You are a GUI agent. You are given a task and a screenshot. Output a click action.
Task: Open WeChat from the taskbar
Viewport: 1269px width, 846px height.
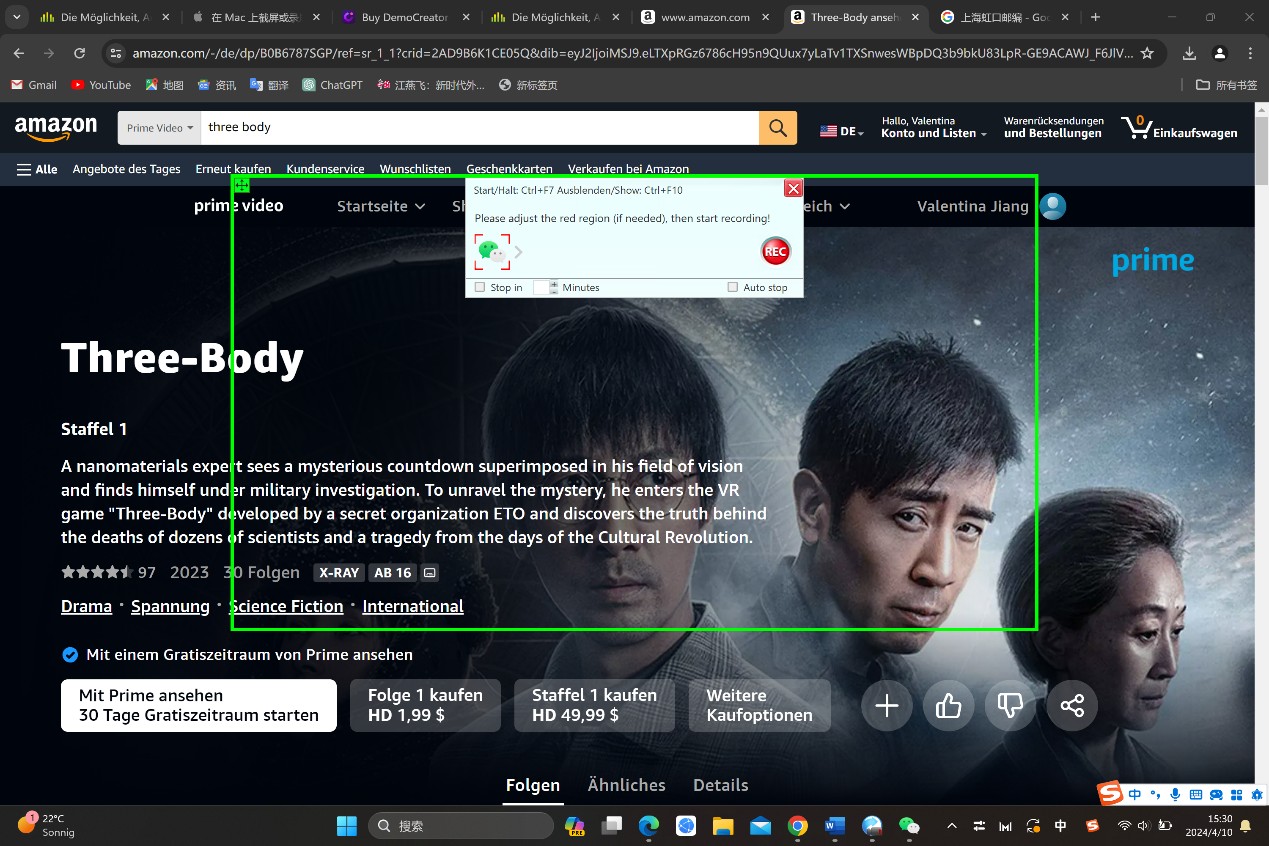coord(909,826)
